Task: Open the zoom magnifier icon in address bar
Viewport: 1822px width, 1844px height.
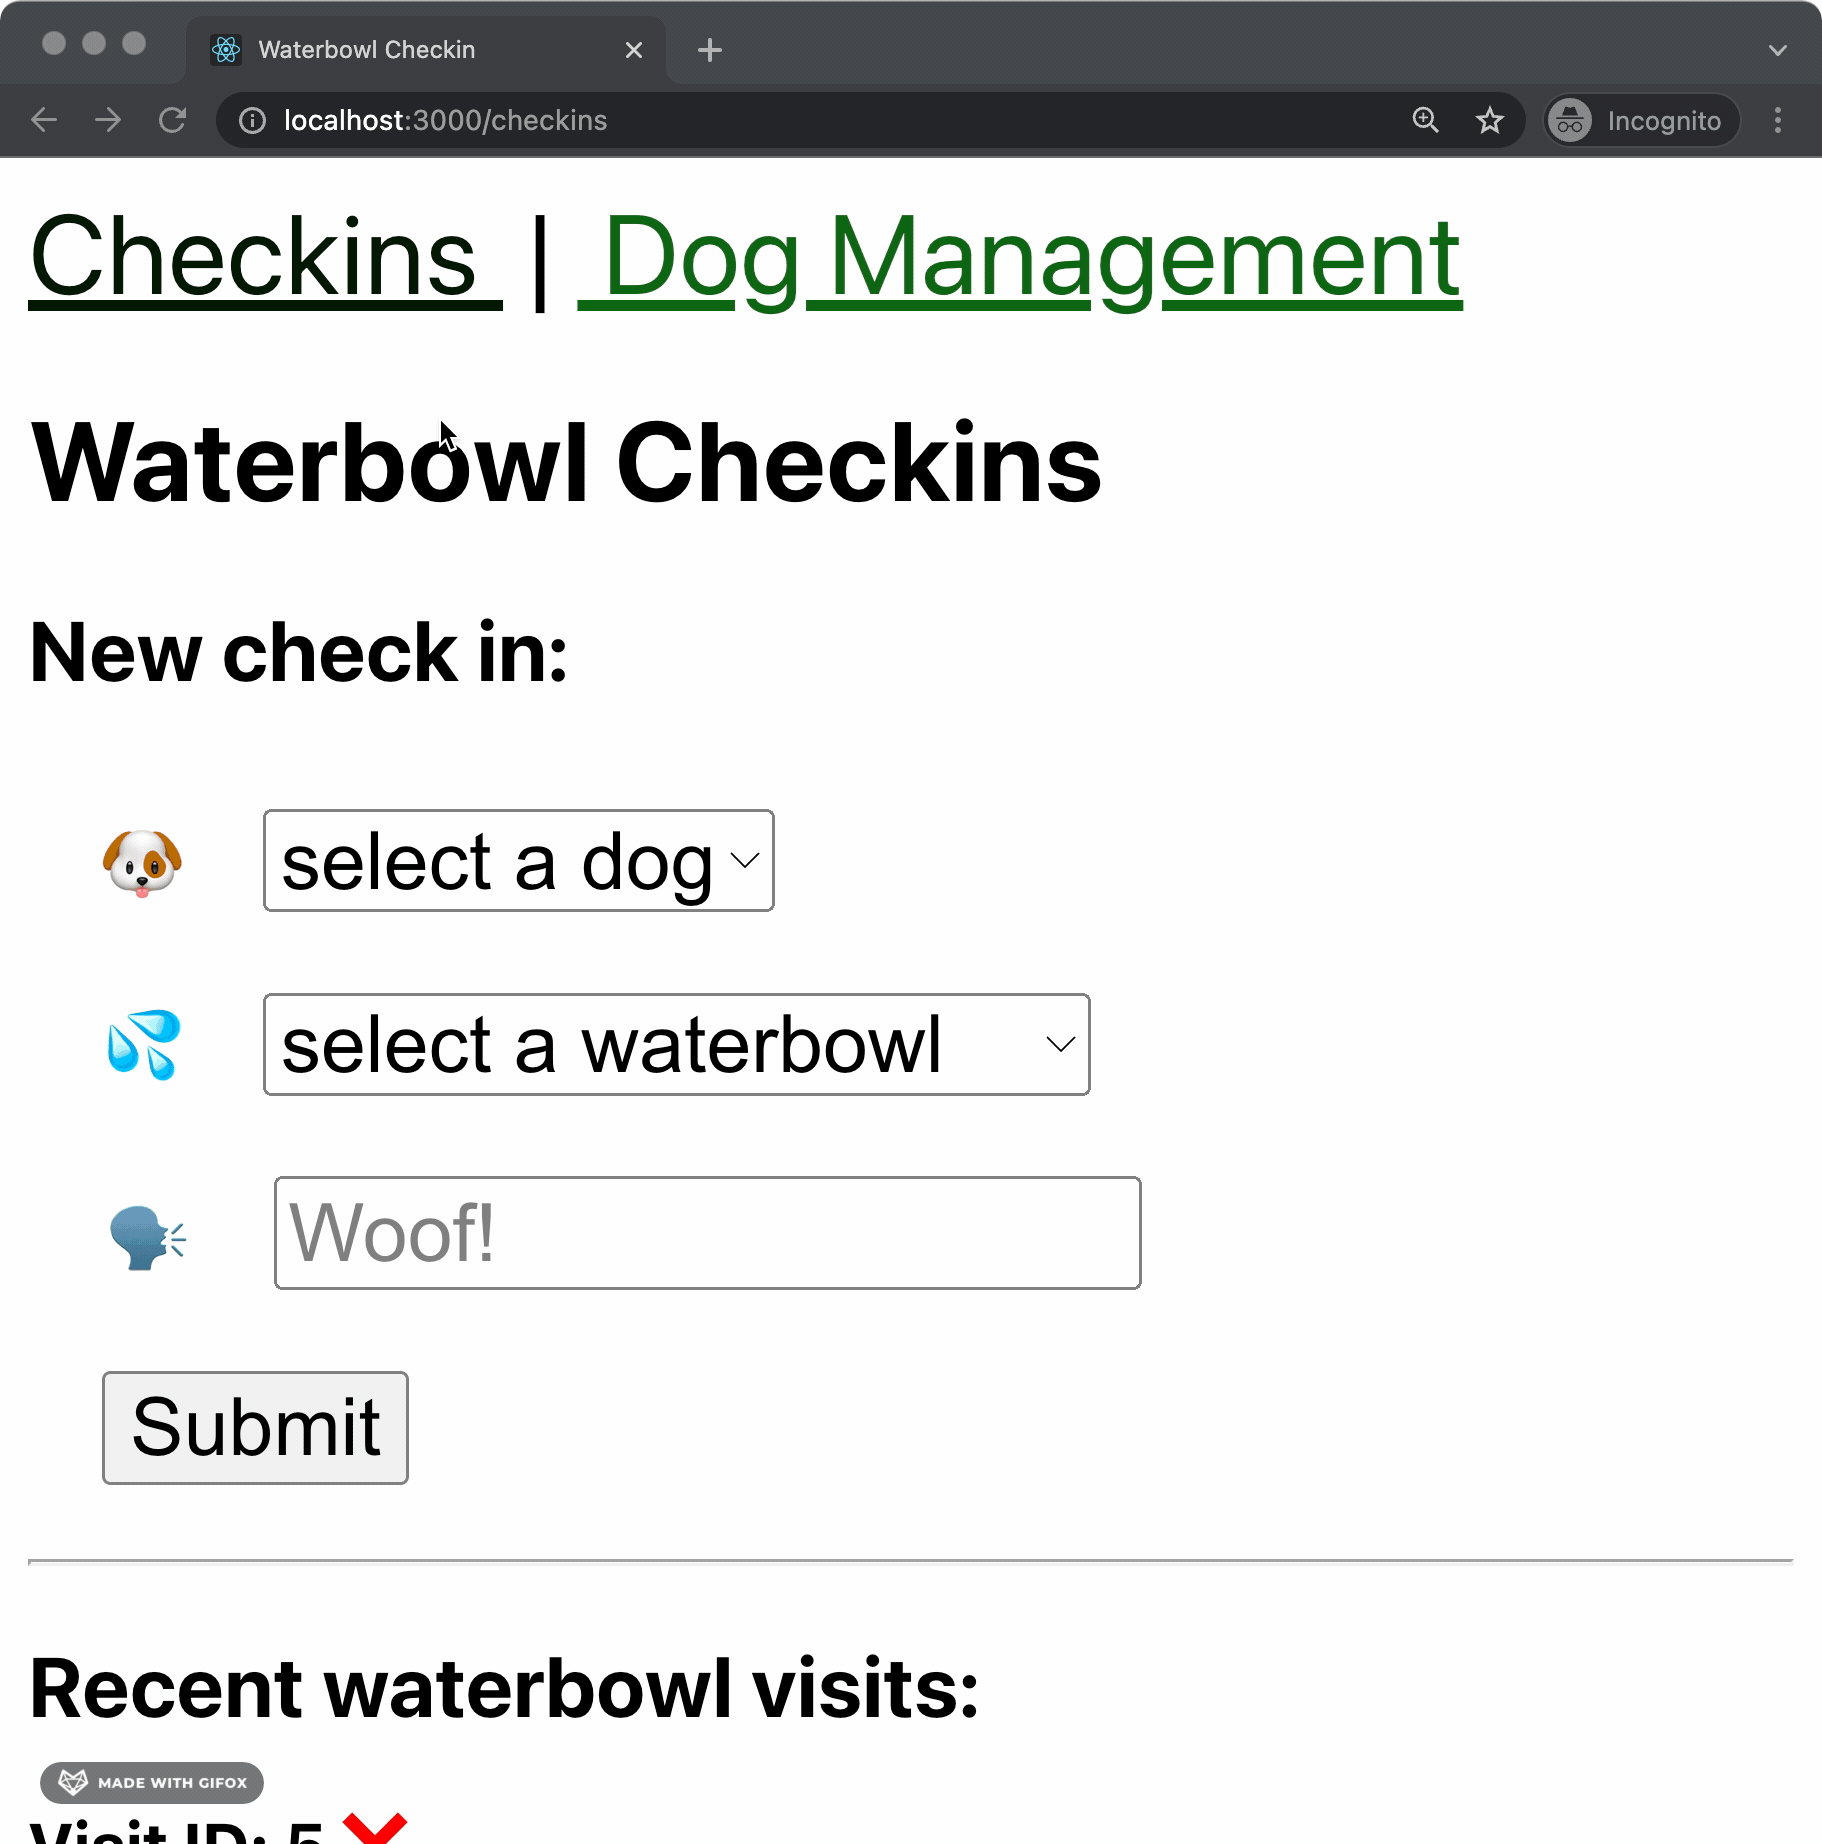Action: [1425, 120]
